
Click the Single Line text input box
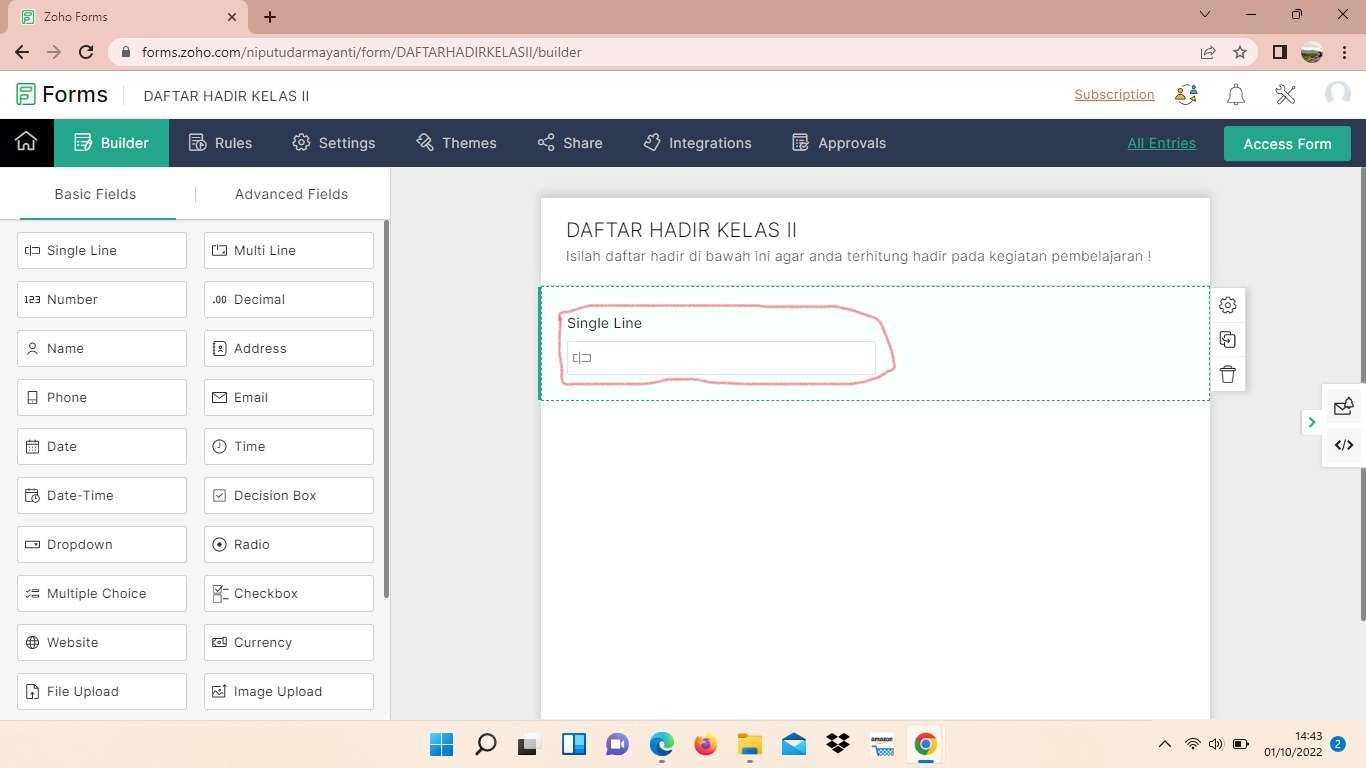[721, 358]
